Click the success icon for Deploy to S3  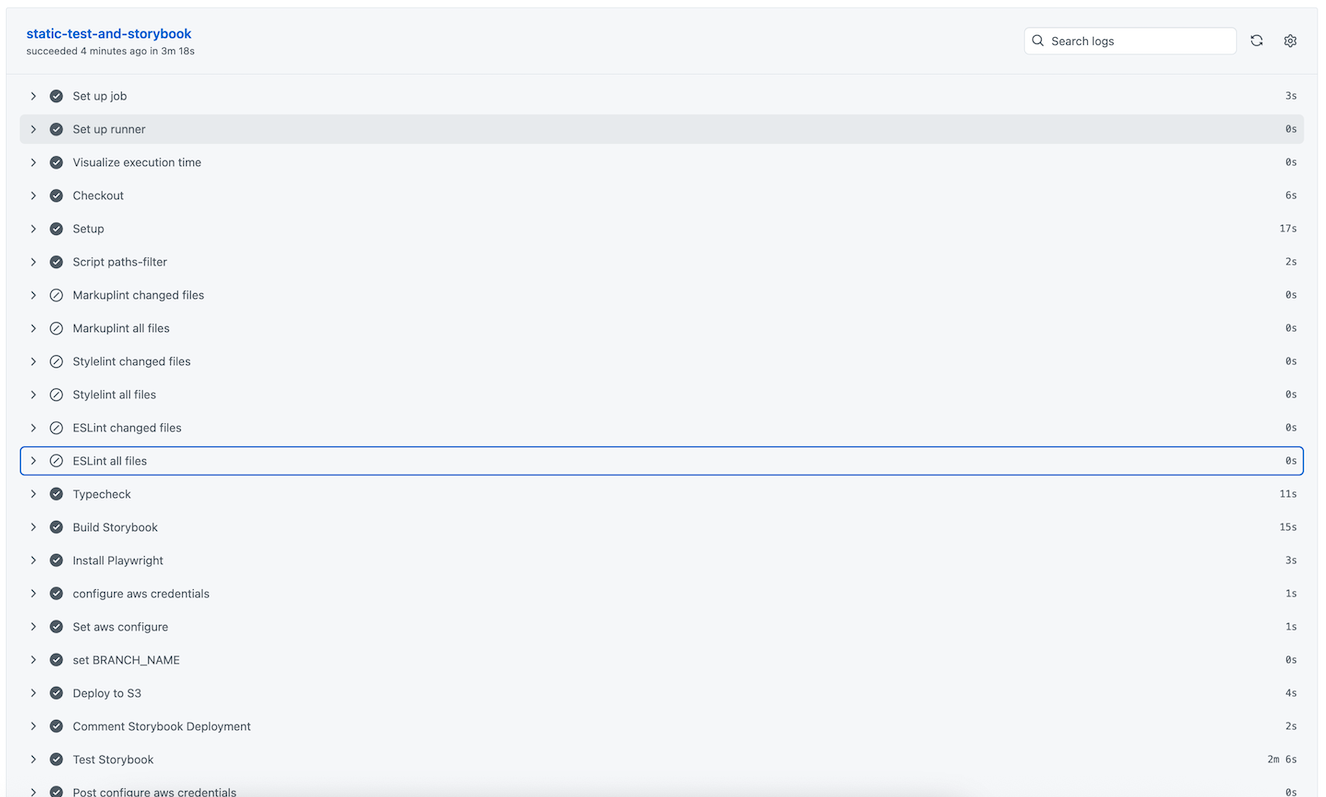(56, 693)
